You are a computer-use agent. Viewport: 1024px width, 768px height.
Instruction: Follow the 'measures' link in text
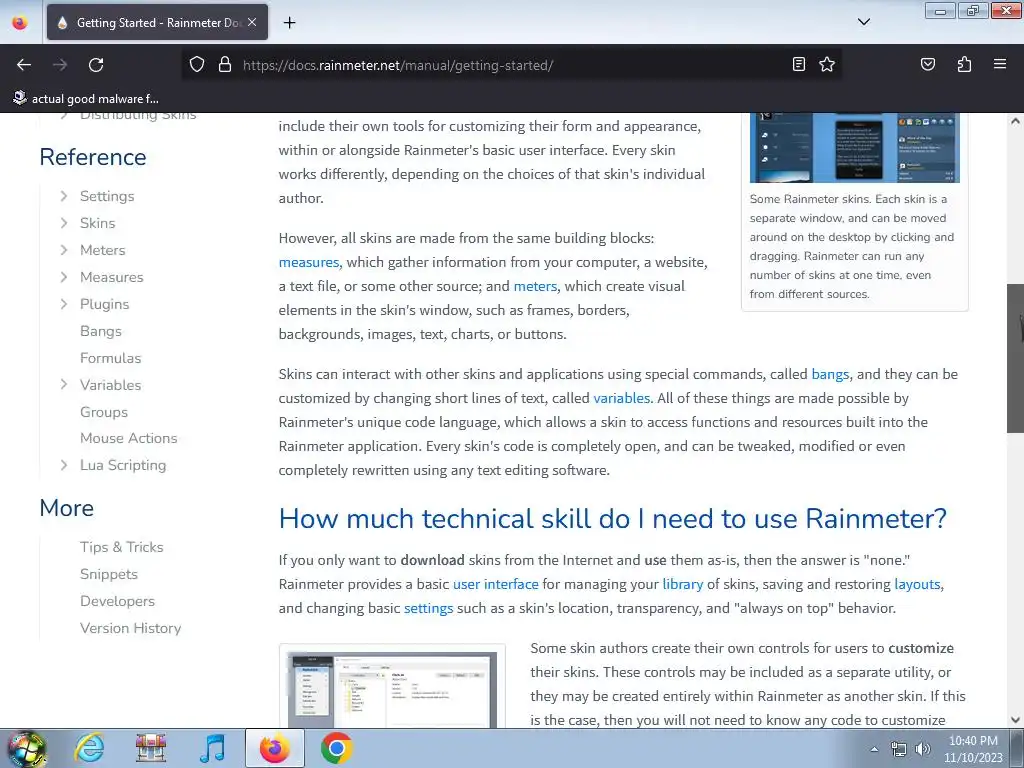pos(309,262)
